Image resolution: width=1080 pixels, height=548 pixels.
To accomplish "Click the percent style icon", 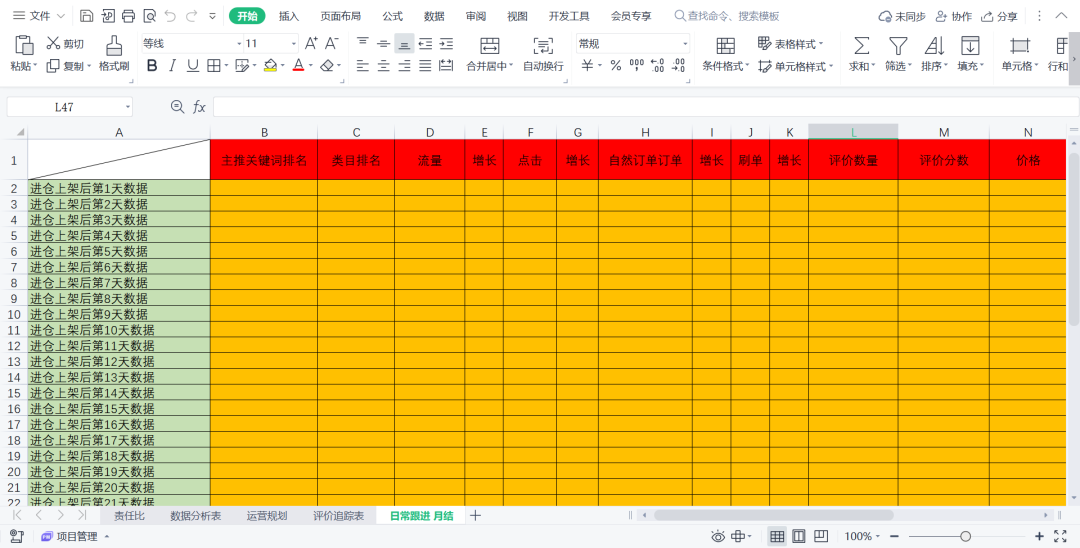I will tap(616, 65).
